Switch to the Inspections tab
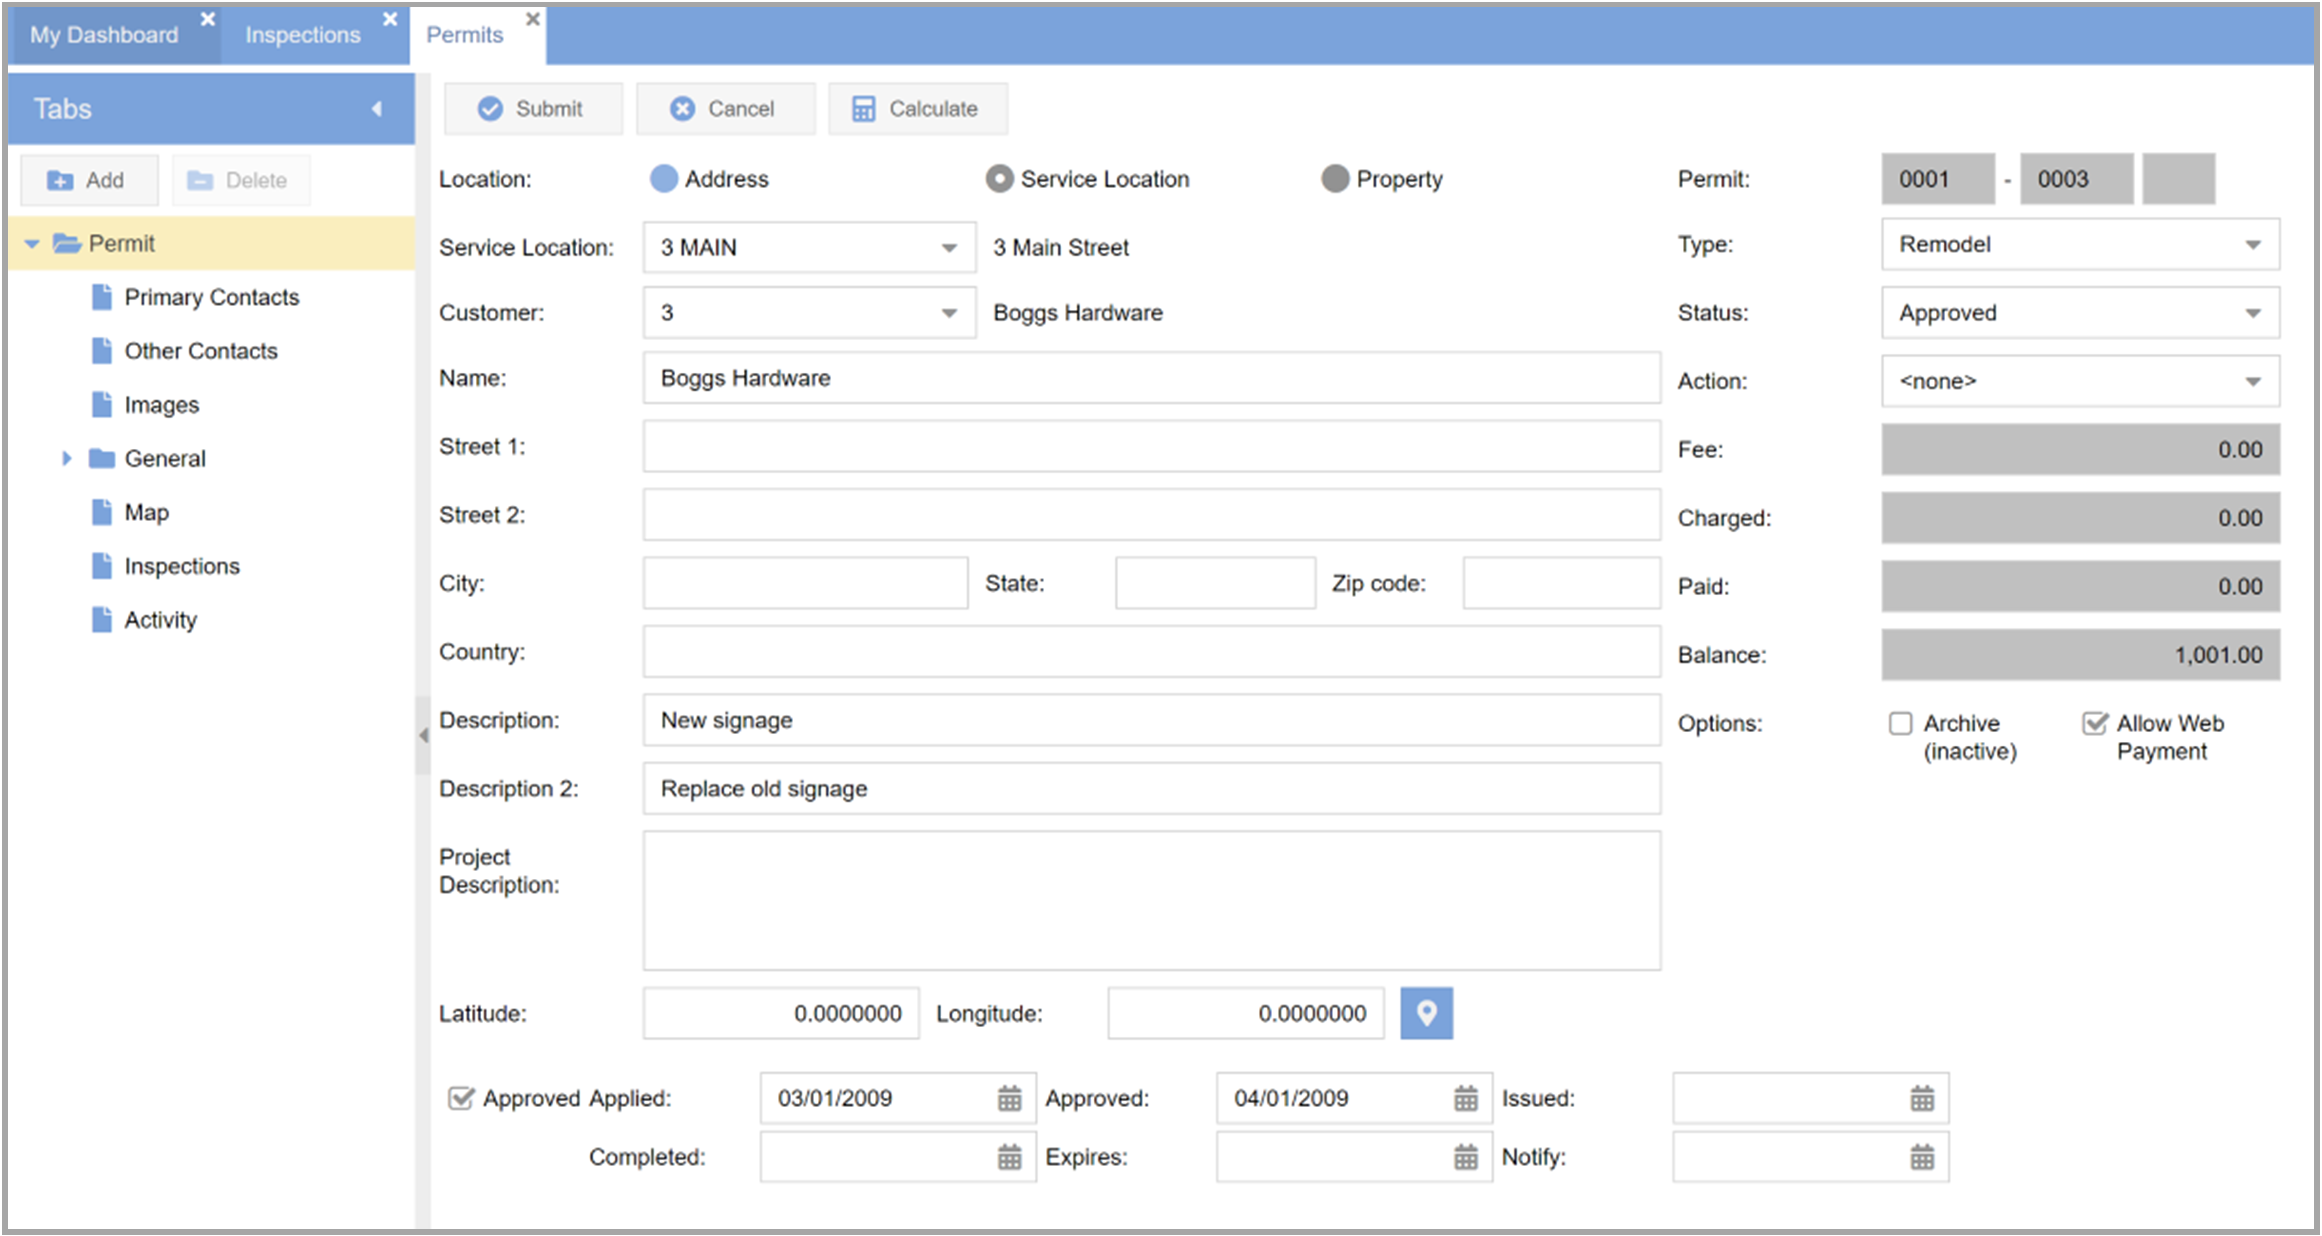Image resolution: width=2322 pixels, height=1236 pixels. coord(302,35)
